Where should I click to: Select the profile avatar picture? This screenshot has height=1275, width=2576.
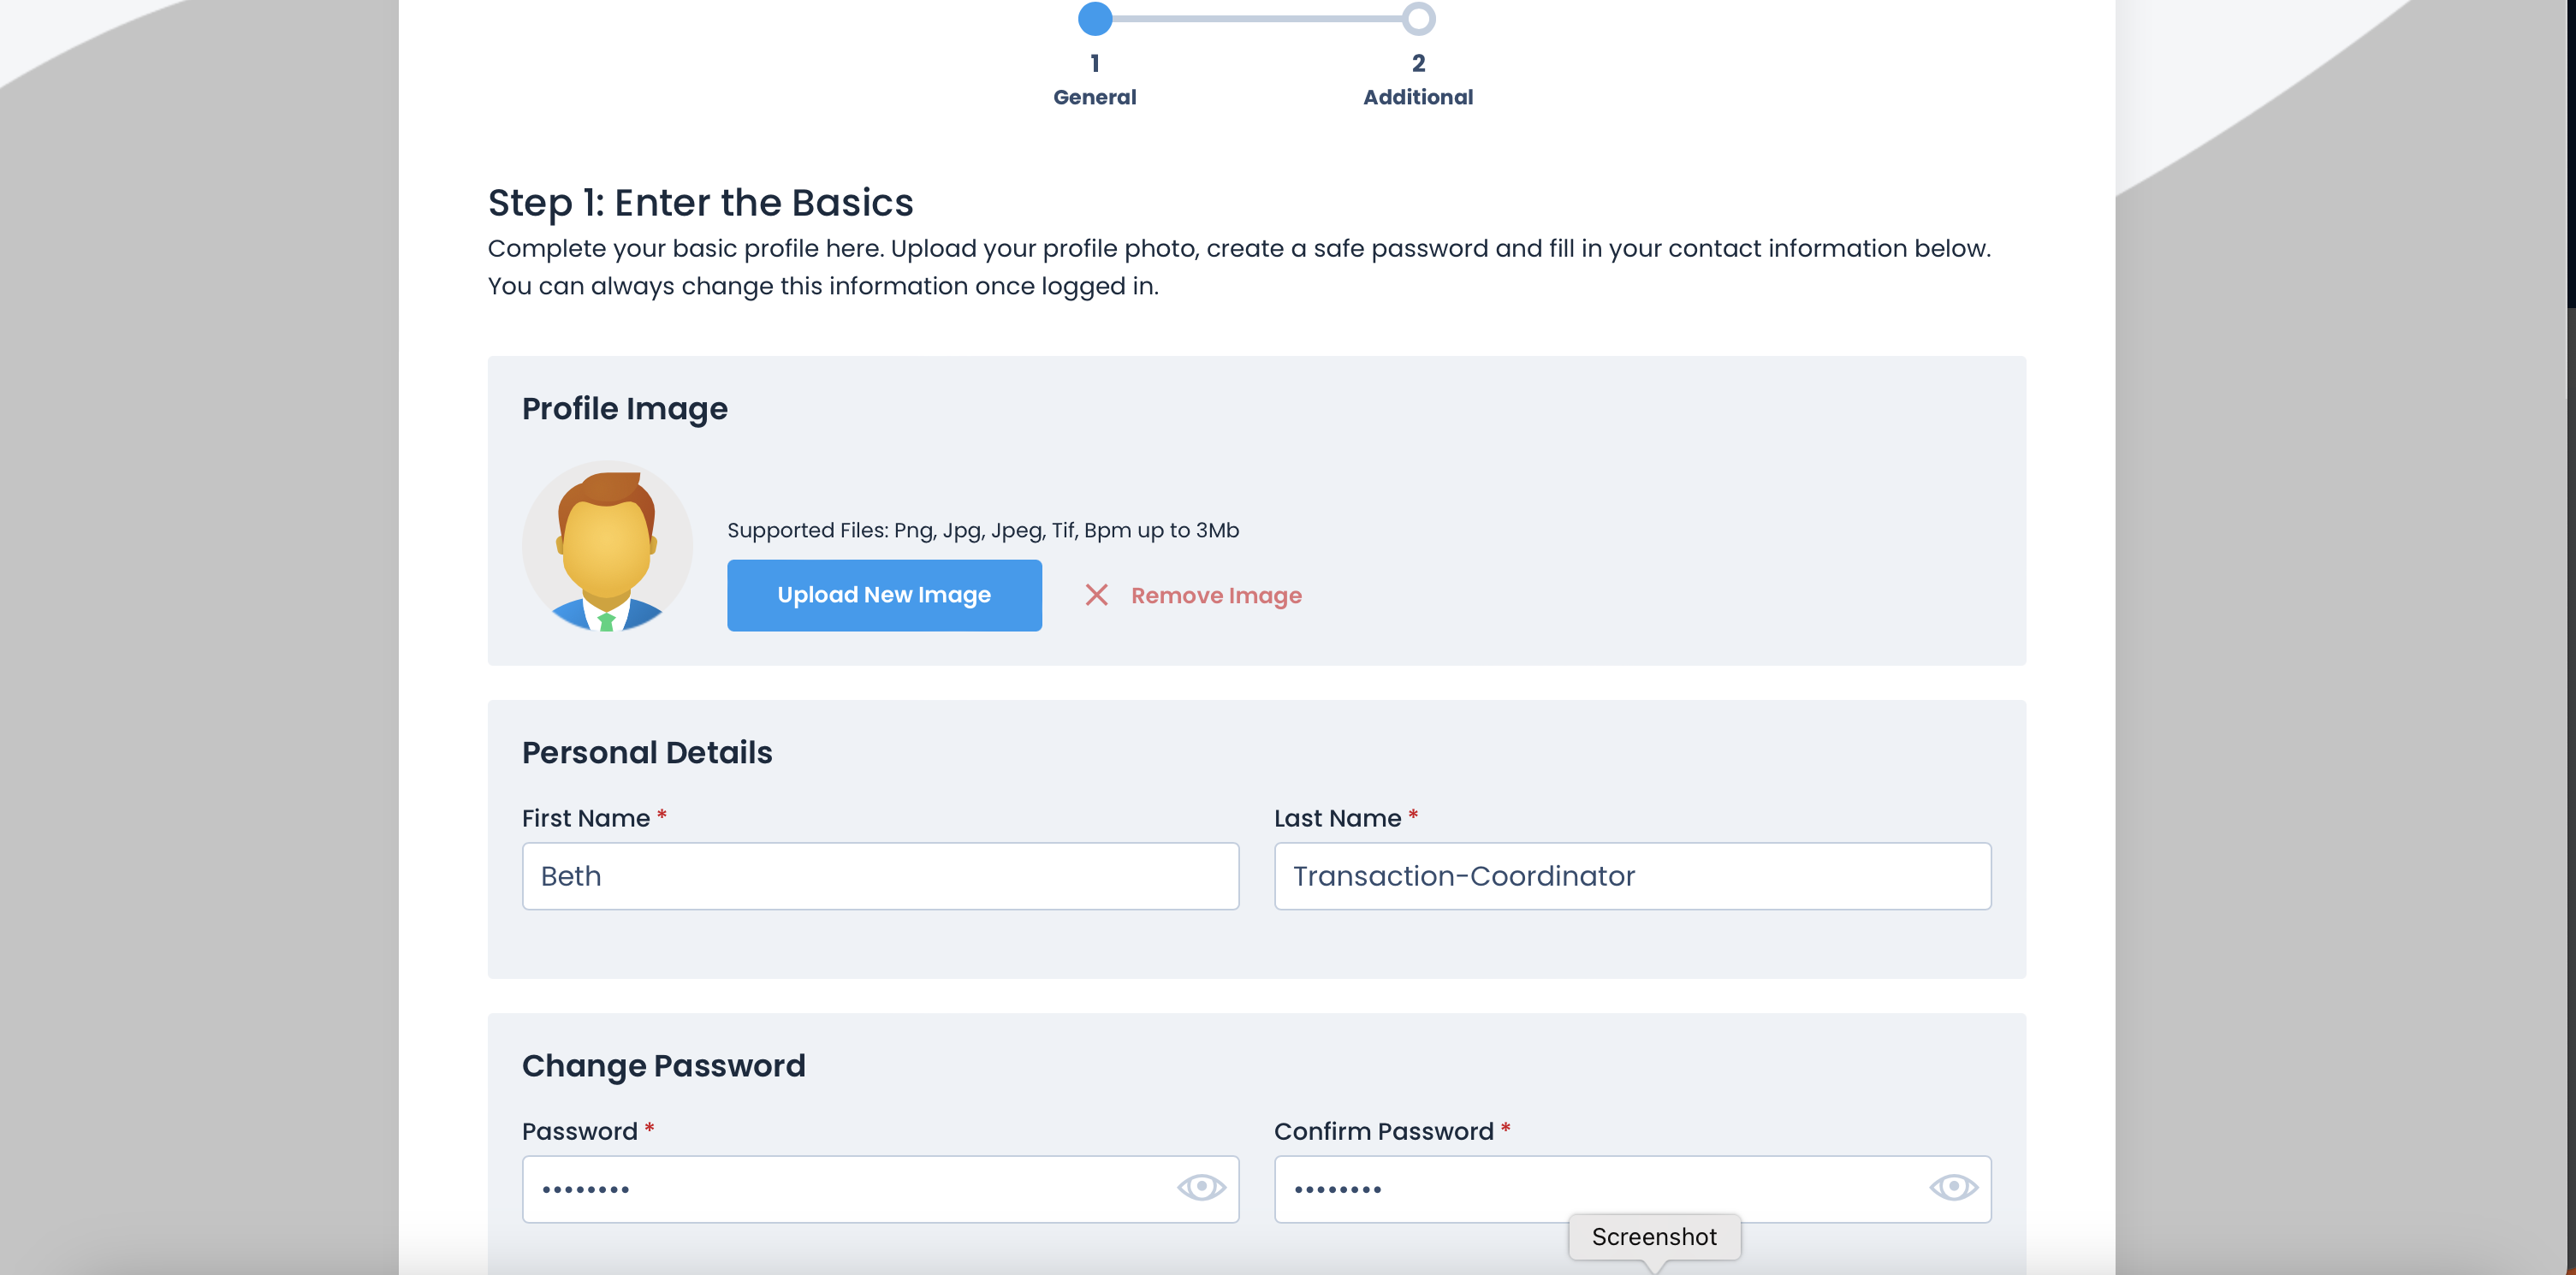click(x=607, y=546)
